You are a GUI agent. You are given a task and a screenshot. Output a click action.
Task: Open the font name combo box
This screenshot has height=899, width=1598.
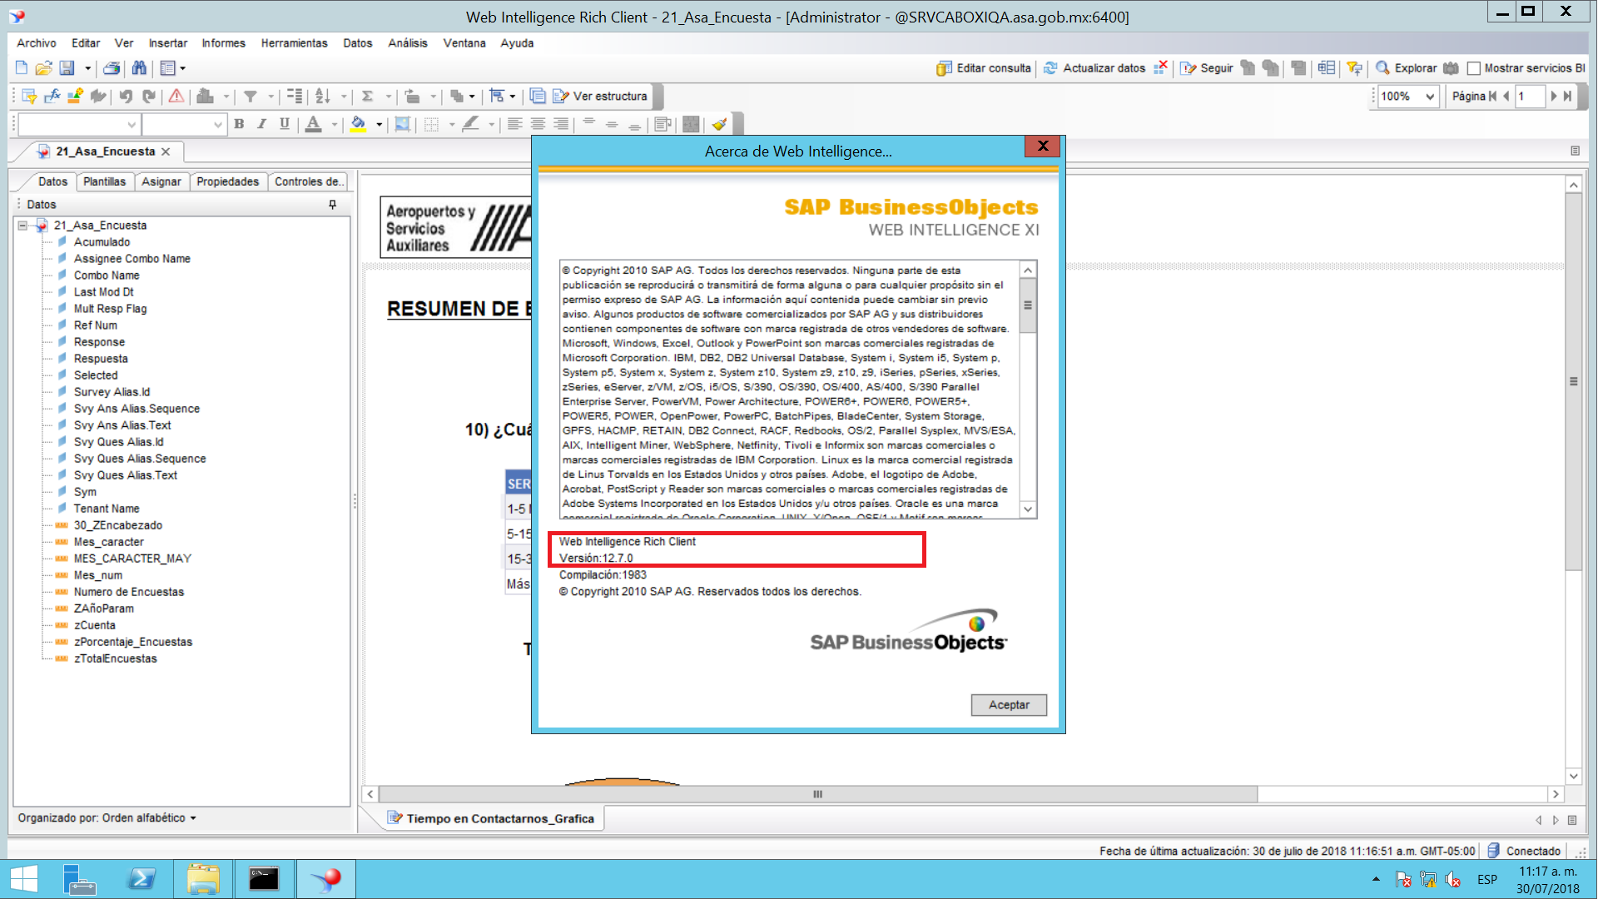click(78, 124)
